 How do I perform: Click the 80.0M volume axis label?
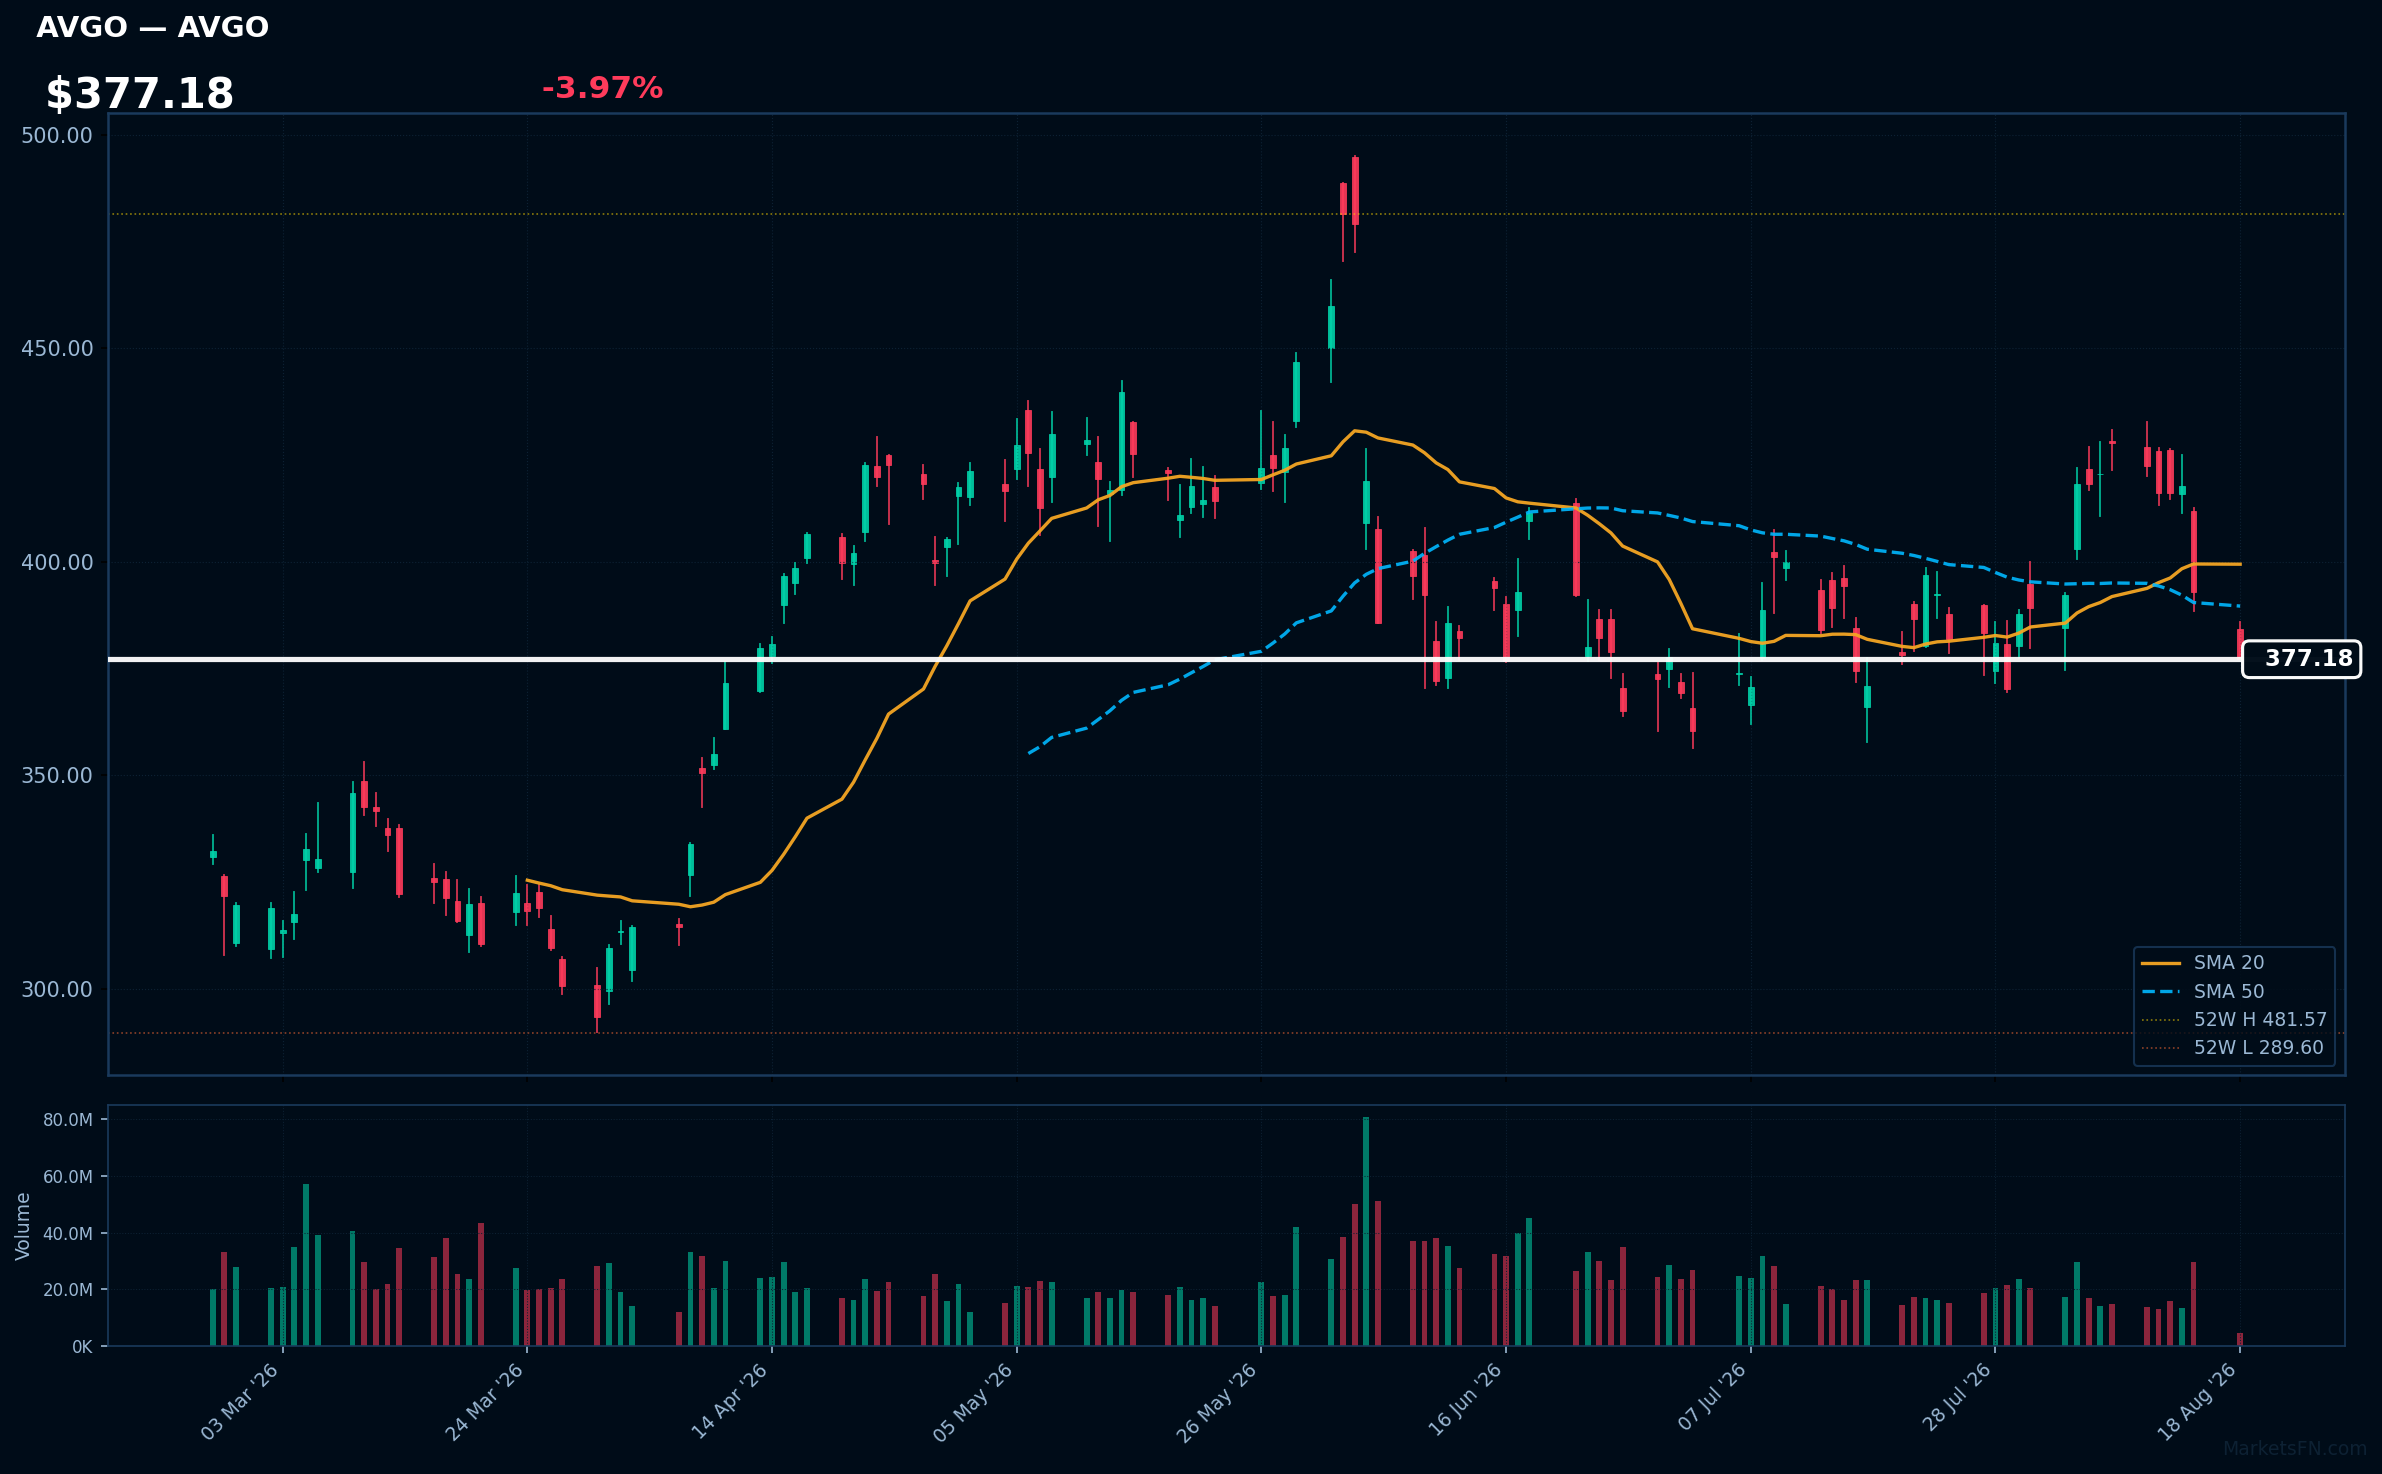pos(67,1120)
